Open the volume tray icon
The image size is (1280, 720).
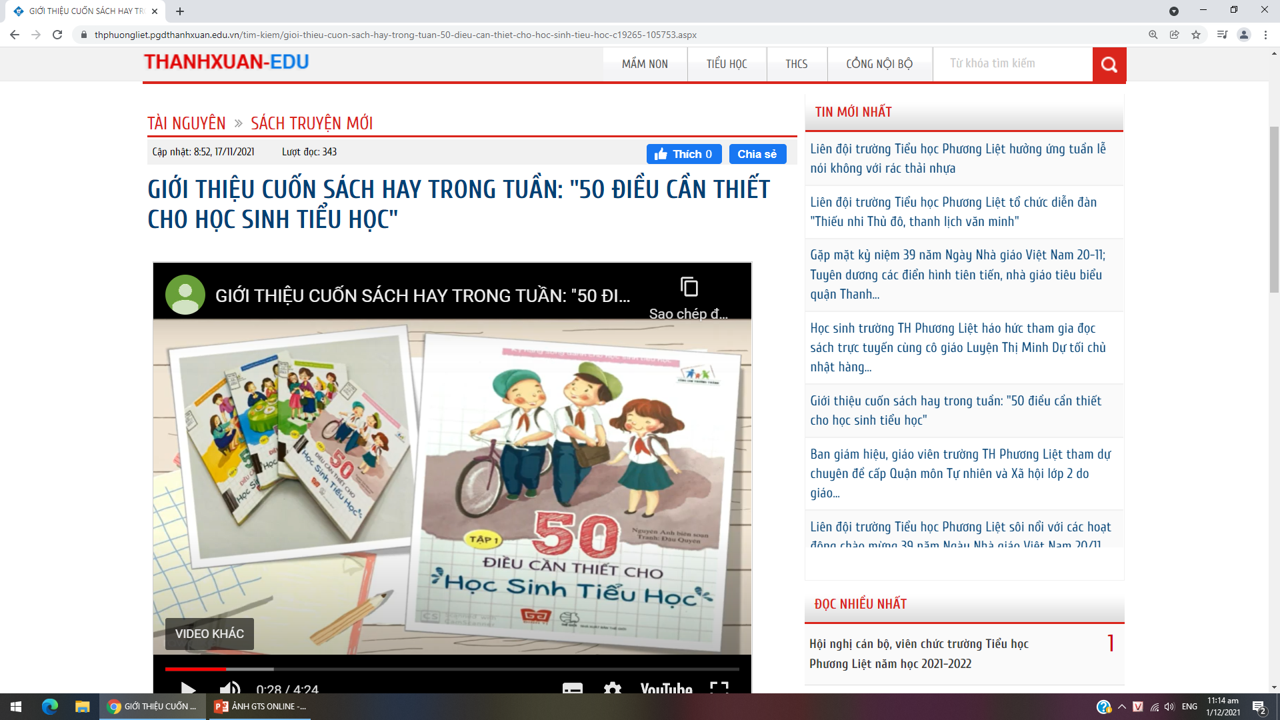coord(1170,707)
